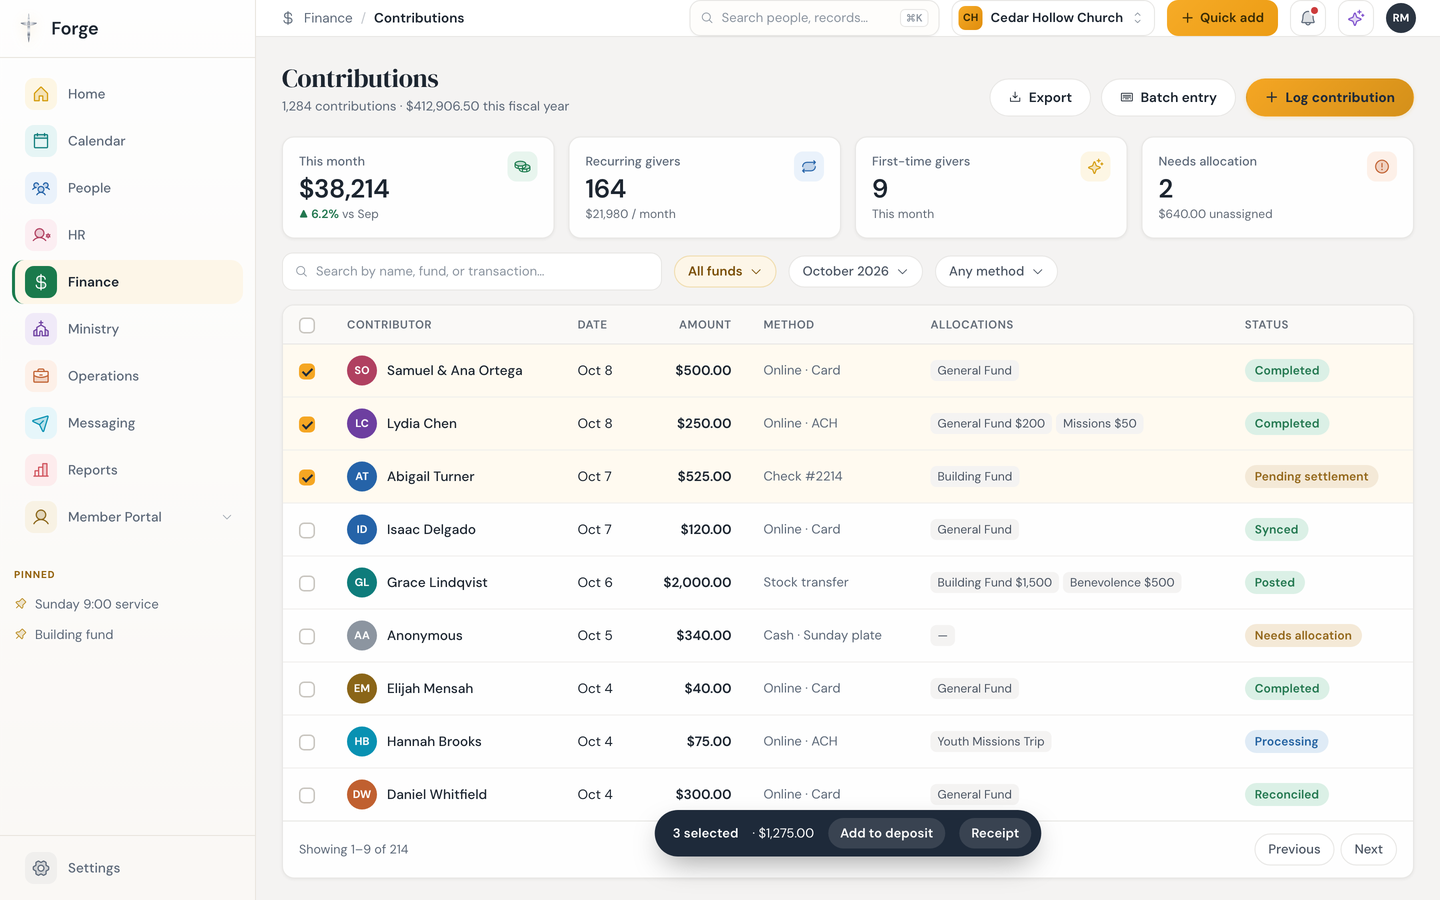The image size is (1440, 900).
Task: Click the Settings gear icon
Action: coord(41,868)
